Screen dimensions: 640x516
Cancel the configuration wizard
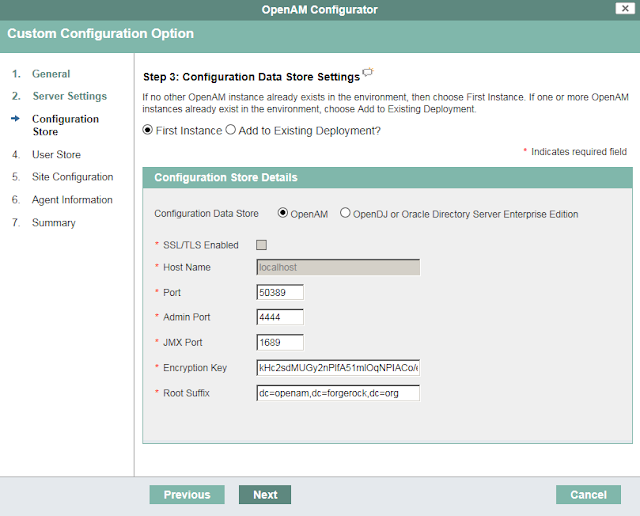coord(588,495)
